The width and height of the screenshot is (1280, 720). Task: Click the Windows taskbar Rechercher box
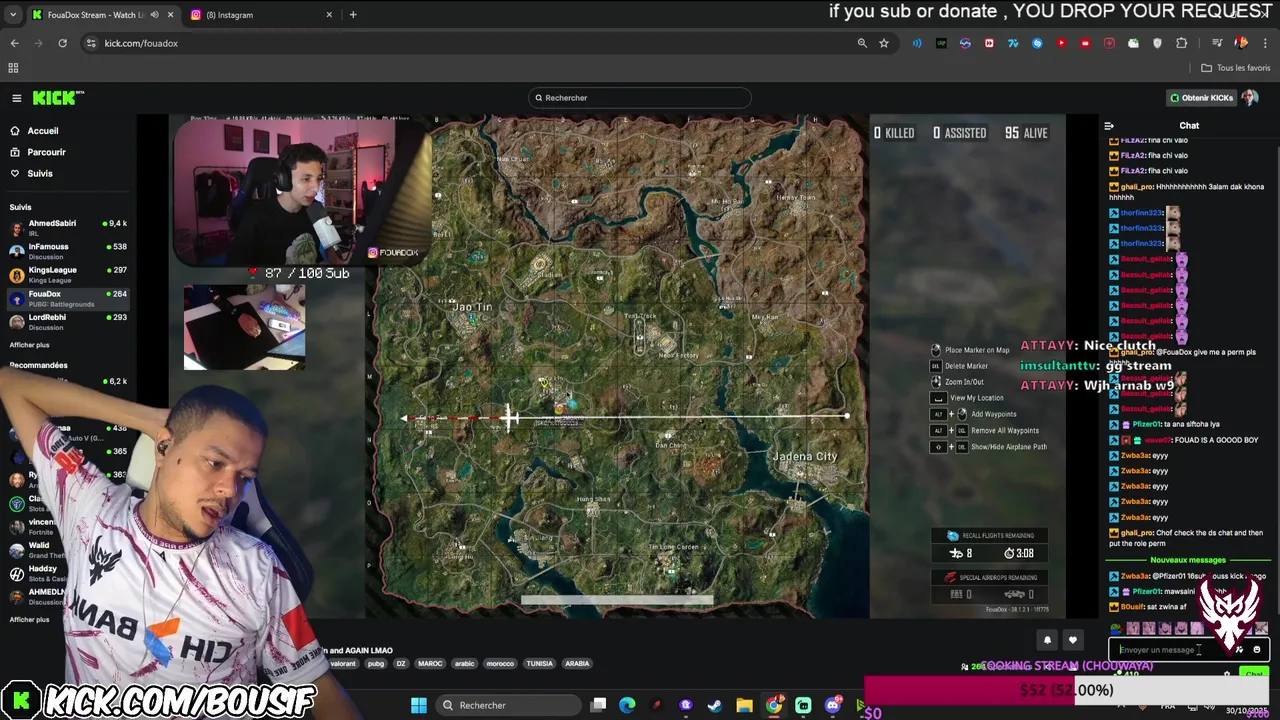click(x=509, y=705)
